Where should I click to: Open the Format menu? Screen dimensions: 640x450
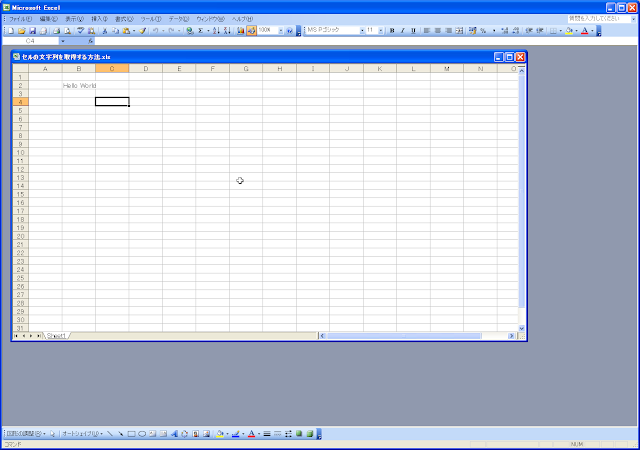124,19
